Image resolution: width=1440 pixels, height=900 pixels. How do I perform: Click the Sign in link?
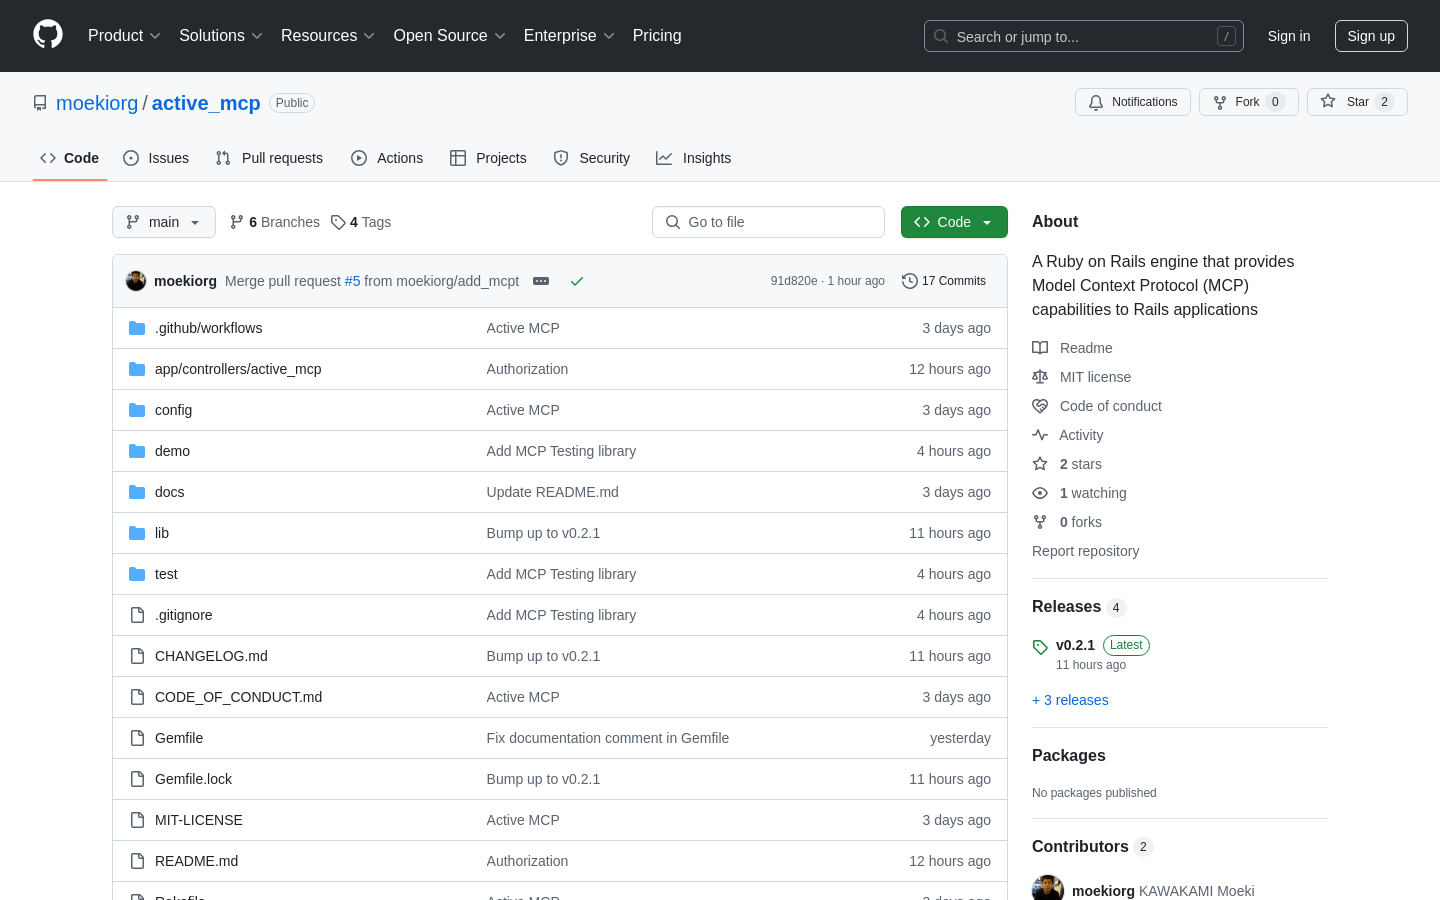(x=1289, y=36)
